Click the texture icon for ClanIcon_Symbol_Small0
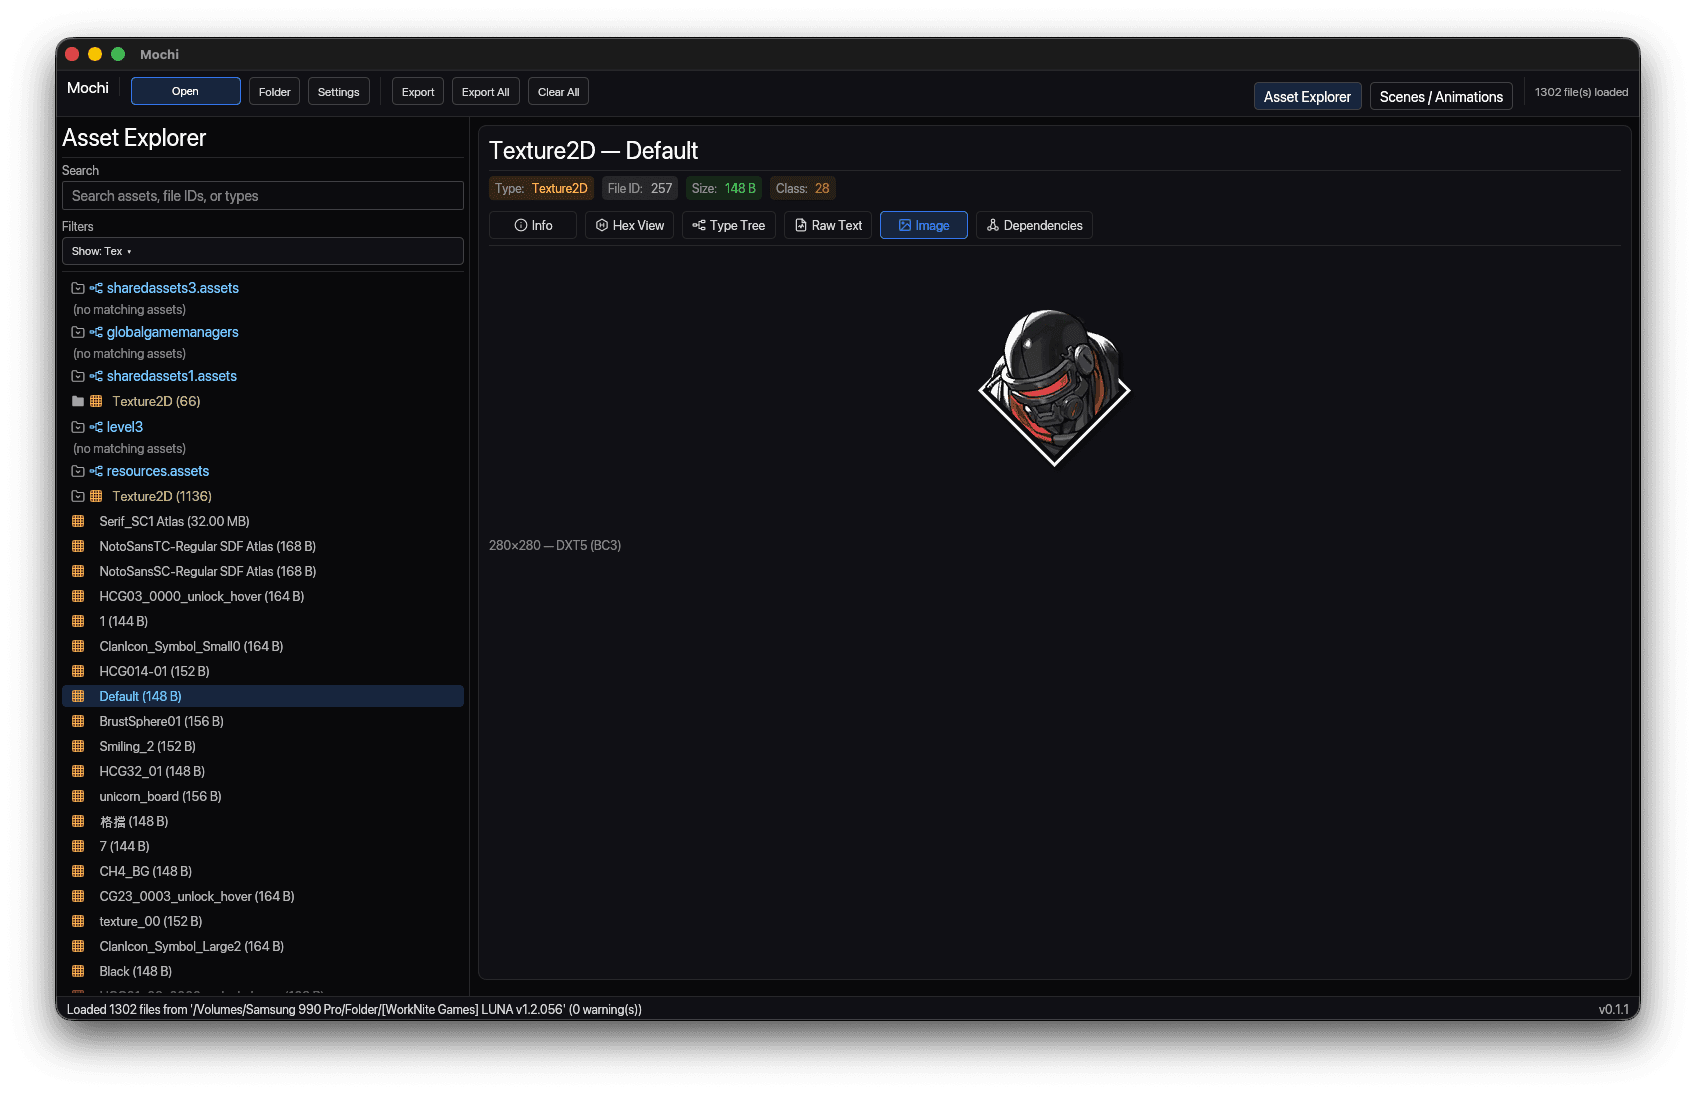The width and height of the screenshot is (1696, 1094). point(78,646)
